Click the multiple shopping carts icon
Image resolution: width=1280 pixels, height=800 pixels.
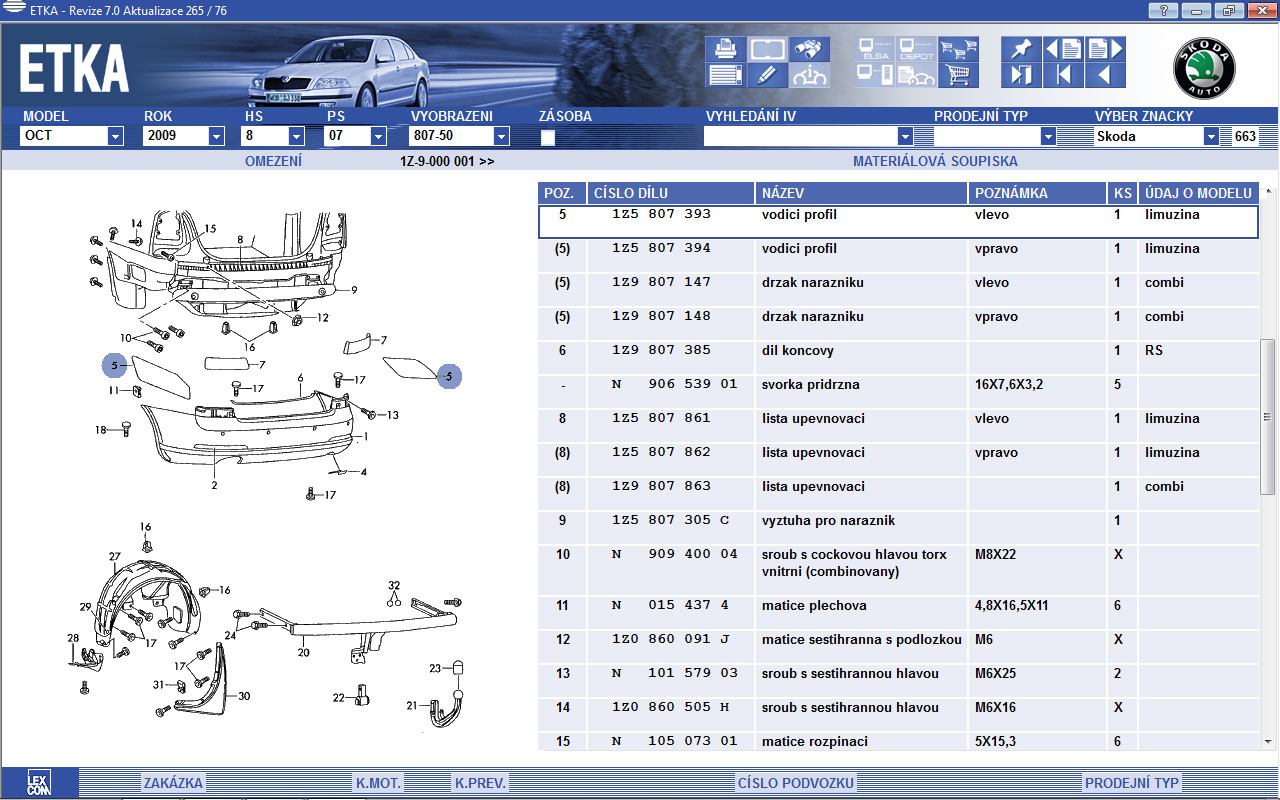click(x=958, y=49)
